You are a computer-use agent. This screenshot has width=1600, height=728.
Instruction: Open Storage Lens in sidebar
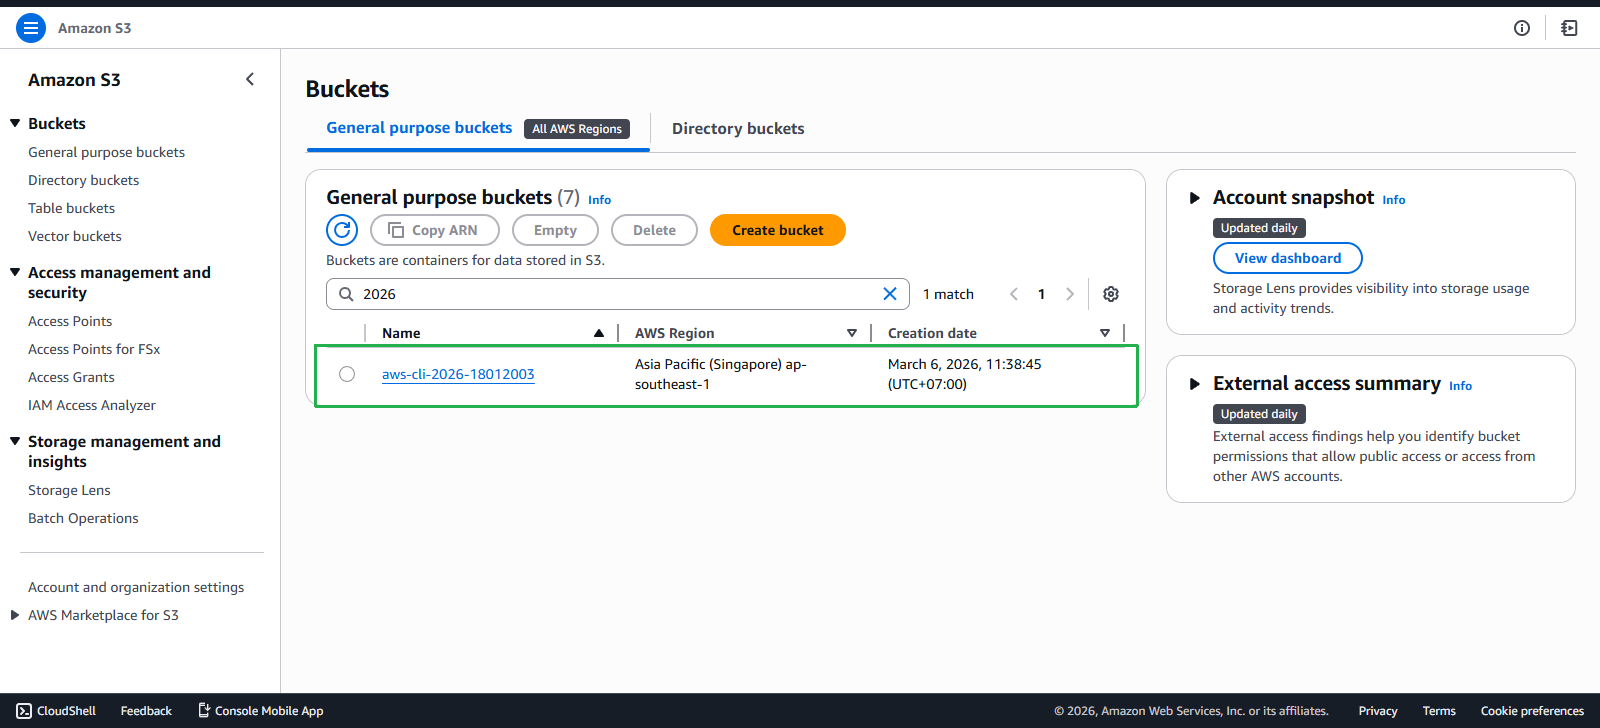click(69, 490)
